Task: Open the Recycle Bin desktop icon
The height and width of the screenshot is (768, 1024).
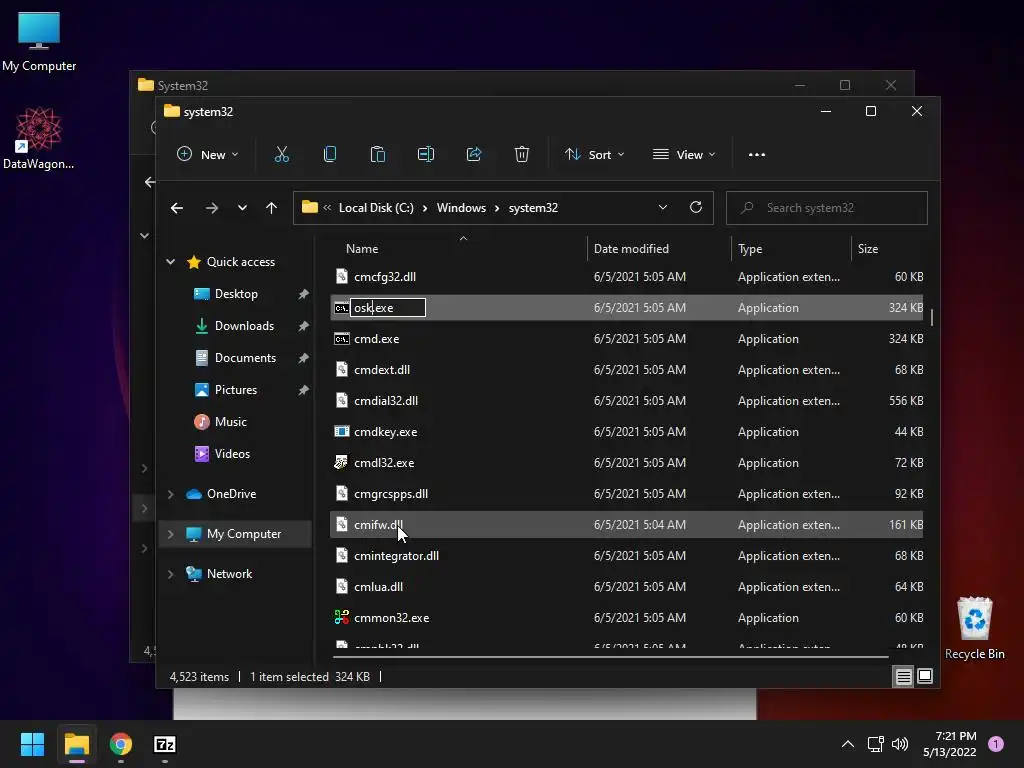Action: pos(974,628)
